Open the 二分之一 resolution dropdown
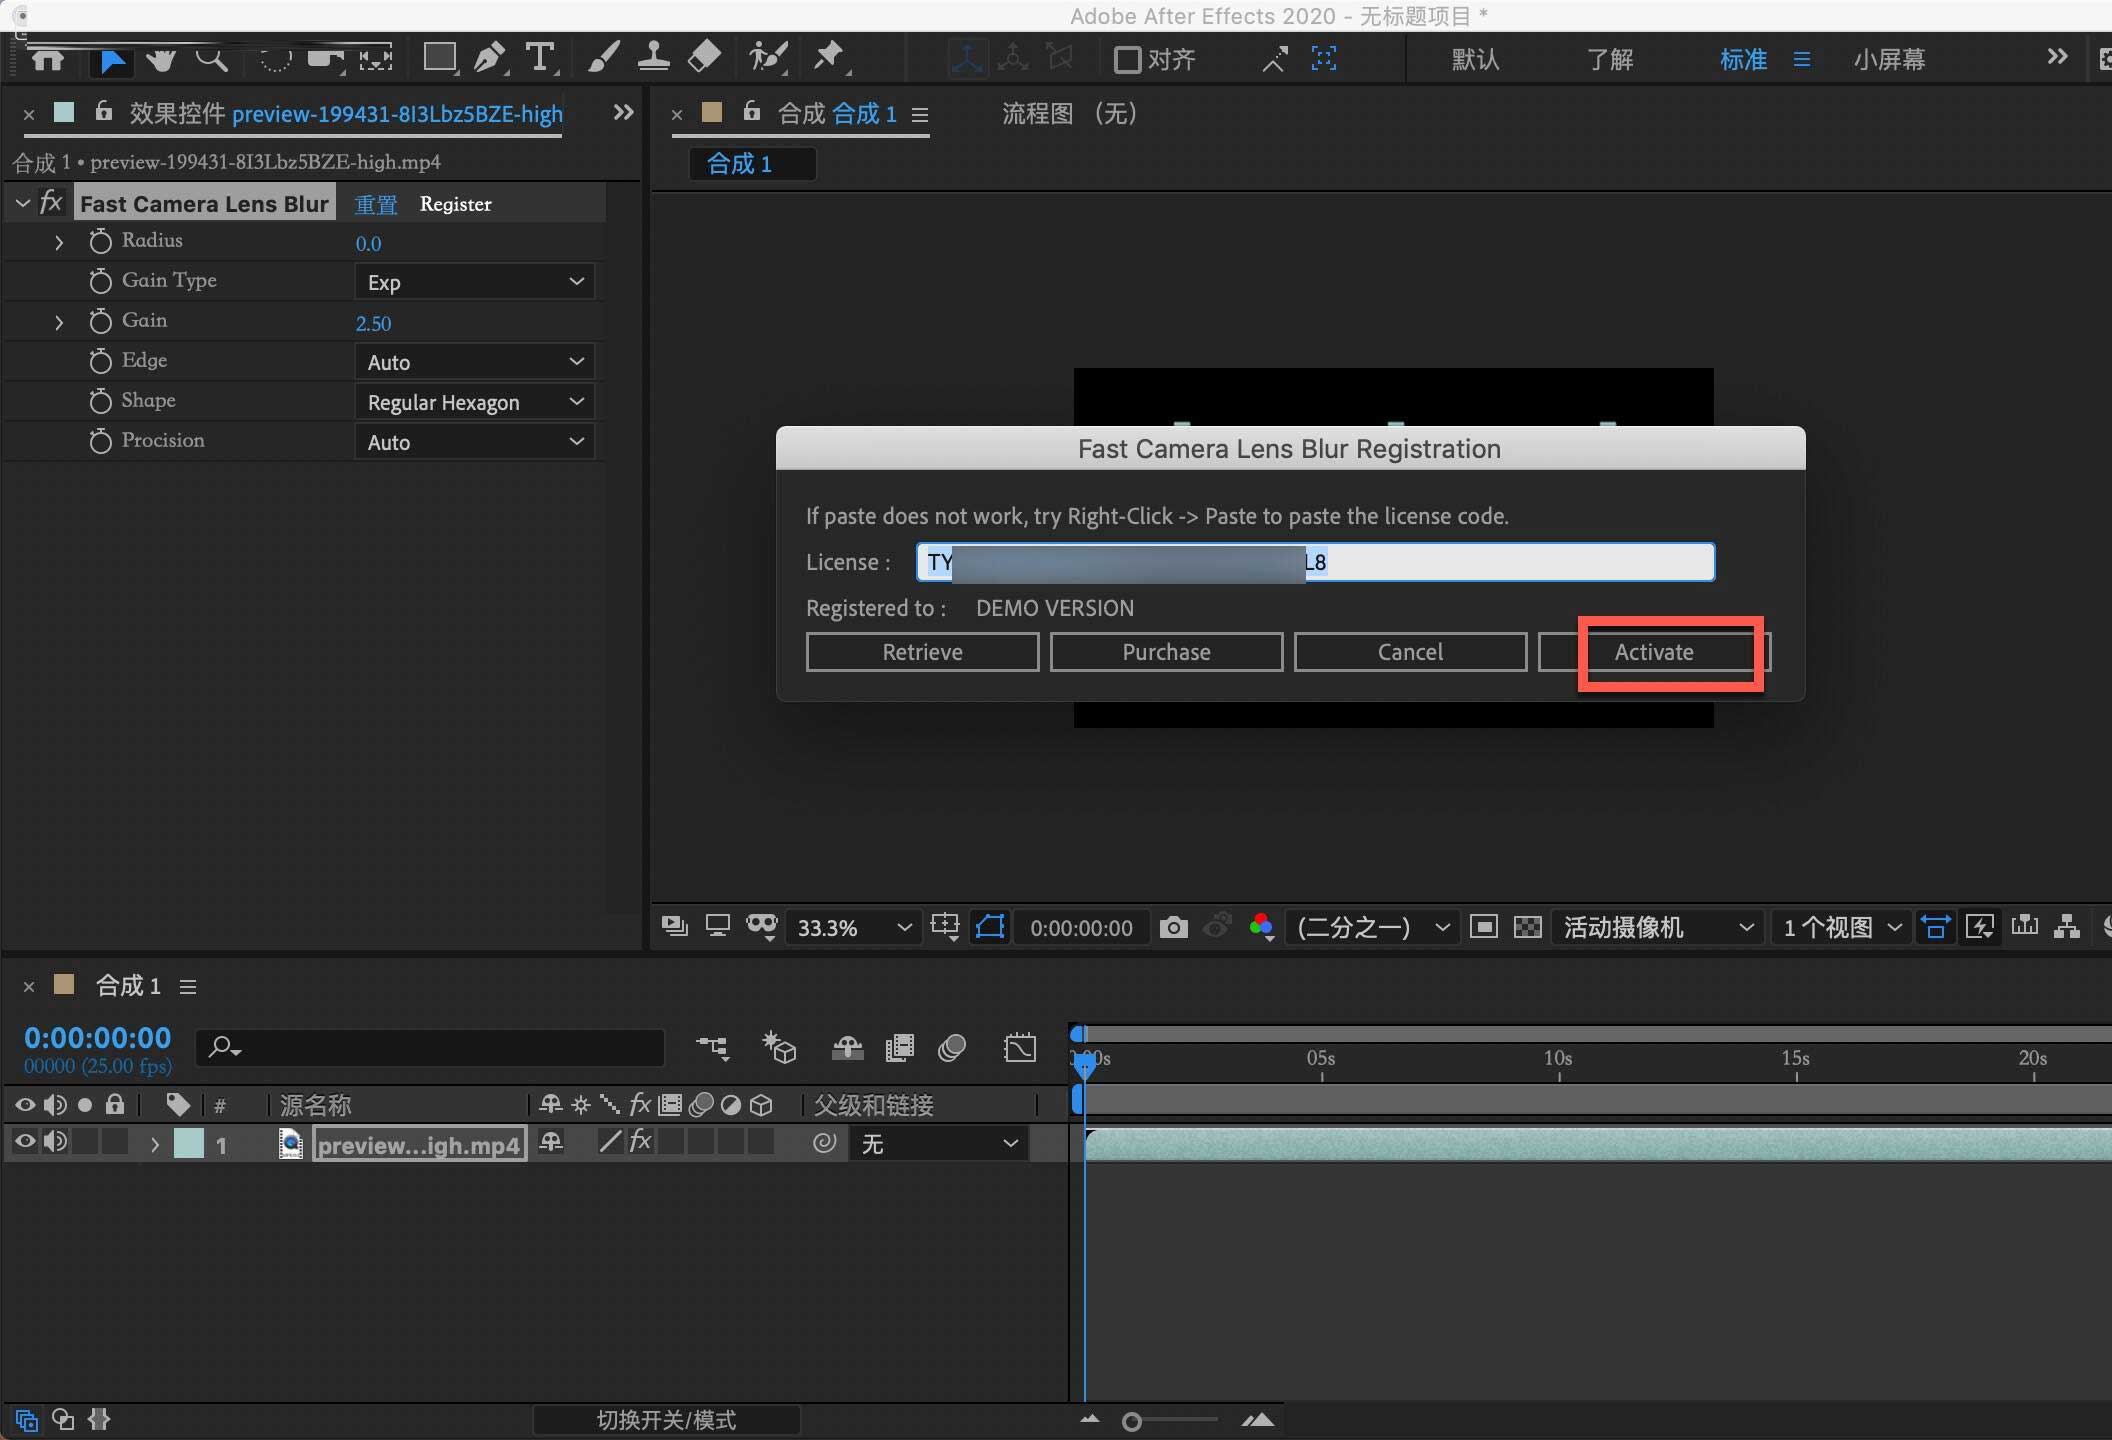 pyautogui.click(x=1371, y=928)
